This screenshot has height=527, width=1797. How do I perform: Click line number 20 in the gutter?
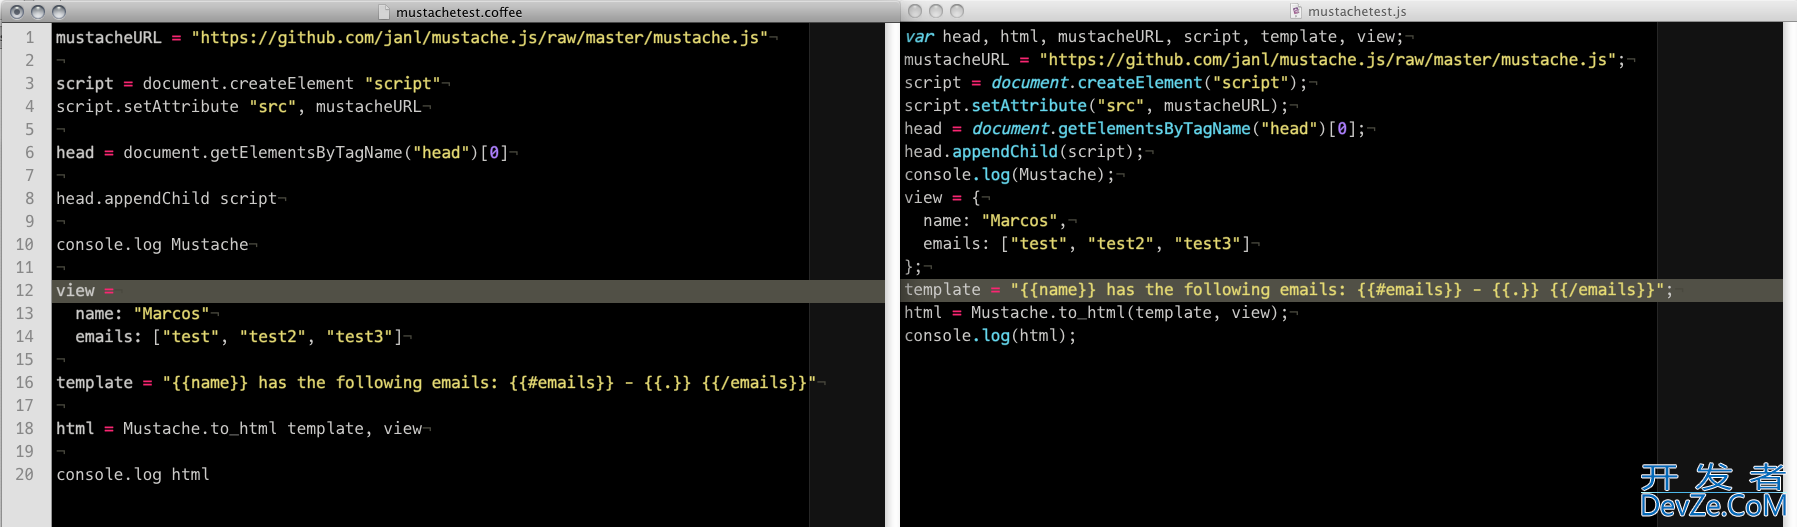click(x=25, y=475)
